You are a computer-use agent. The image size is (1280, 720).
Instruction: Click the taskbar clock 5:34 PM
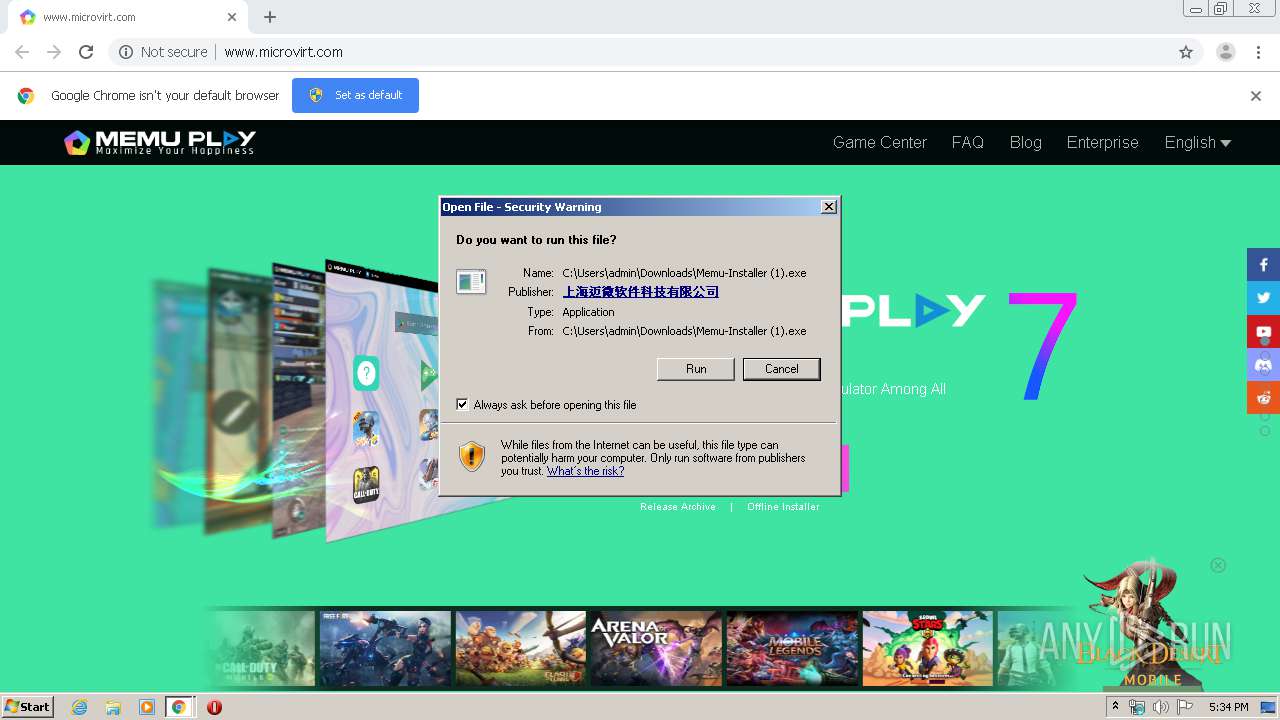tap(1228, 707)
